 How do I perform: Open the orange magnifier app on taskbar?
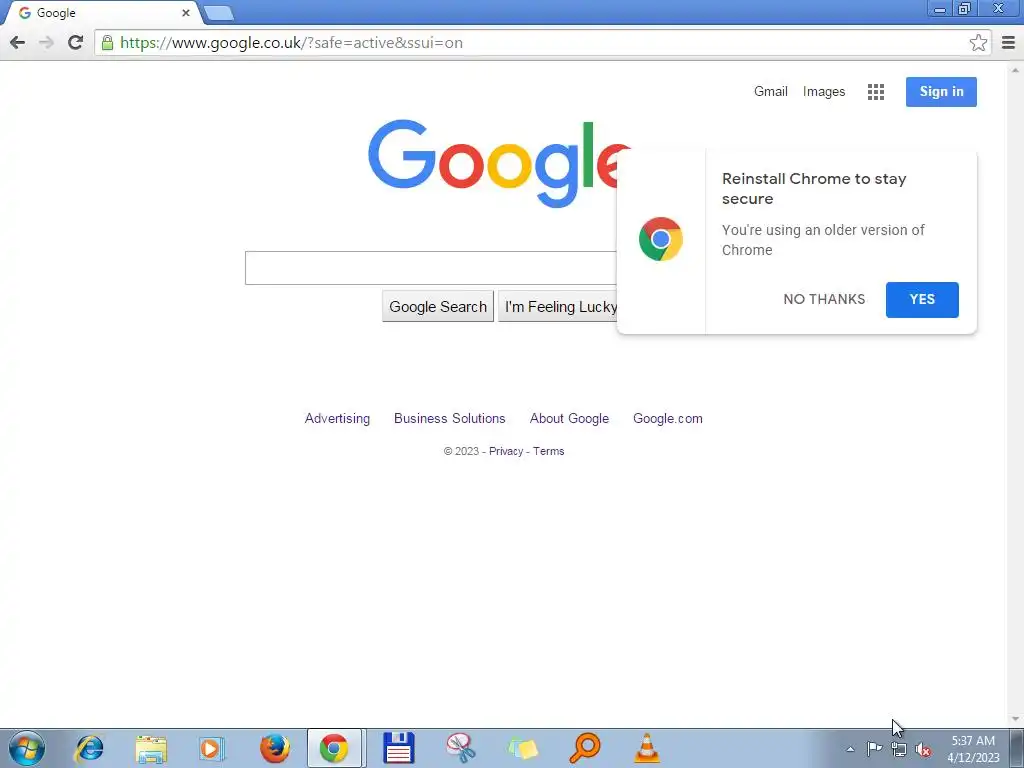pos(584,748)
